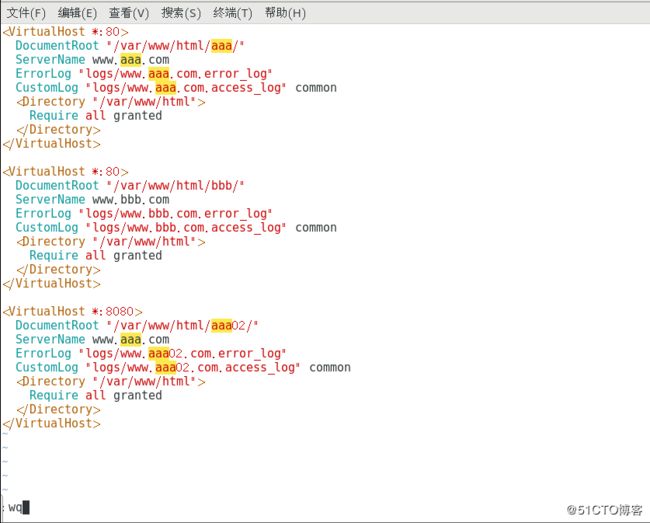
Task: Click ErrorLog www.aaa02.com.error_log line
Action: point(150,354)
